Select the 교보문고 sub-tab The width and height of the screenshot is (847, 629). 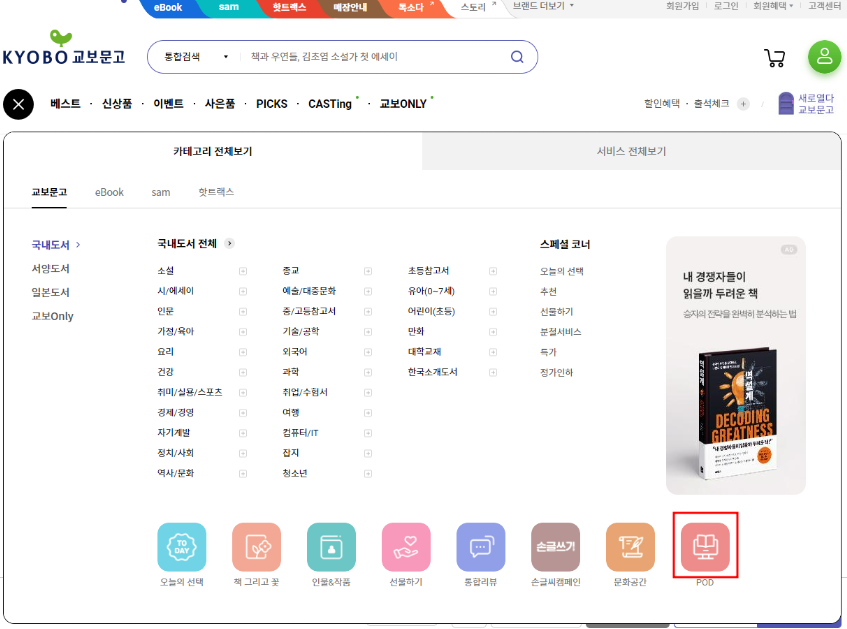49,192
